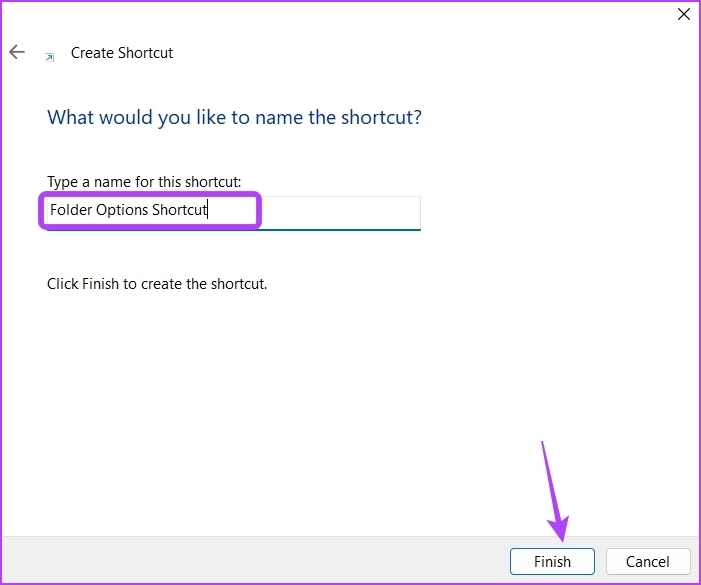
Task: Click the 'What would you like to name the shortcut?' heading
Action: click(x=234, y=118)
